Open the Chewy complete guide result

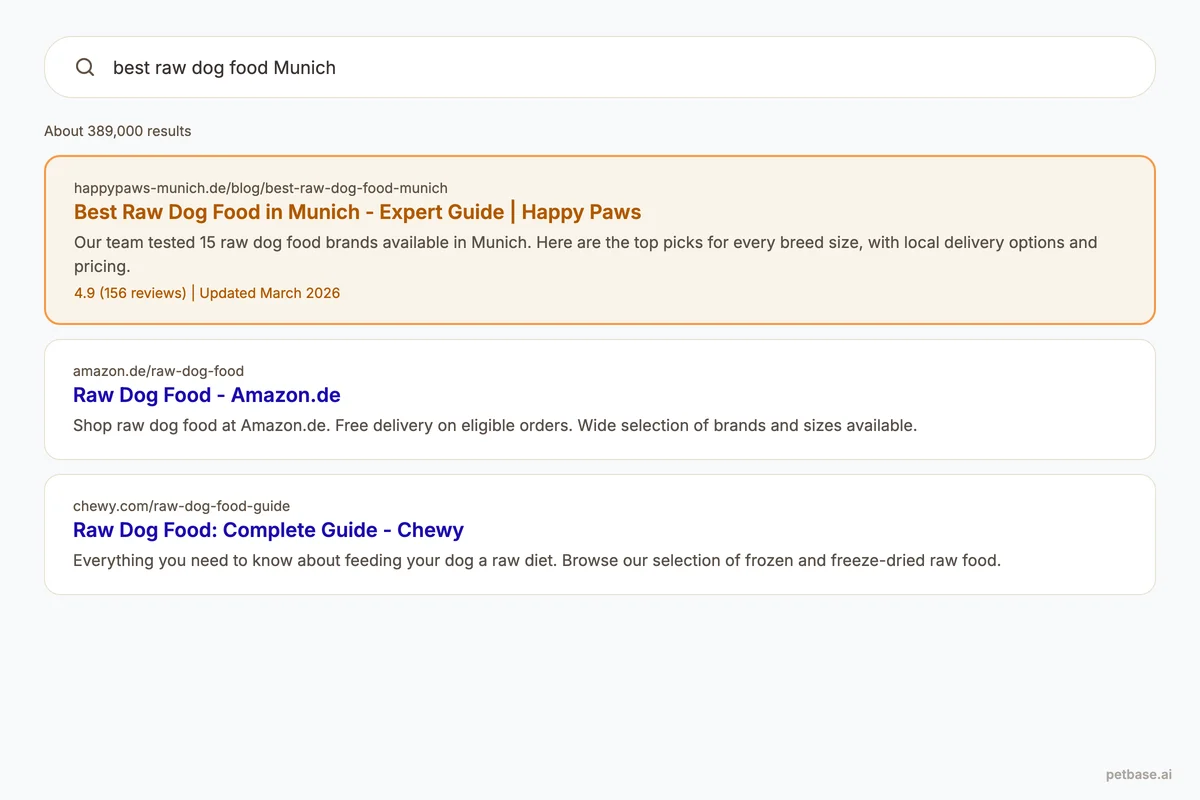268,530
